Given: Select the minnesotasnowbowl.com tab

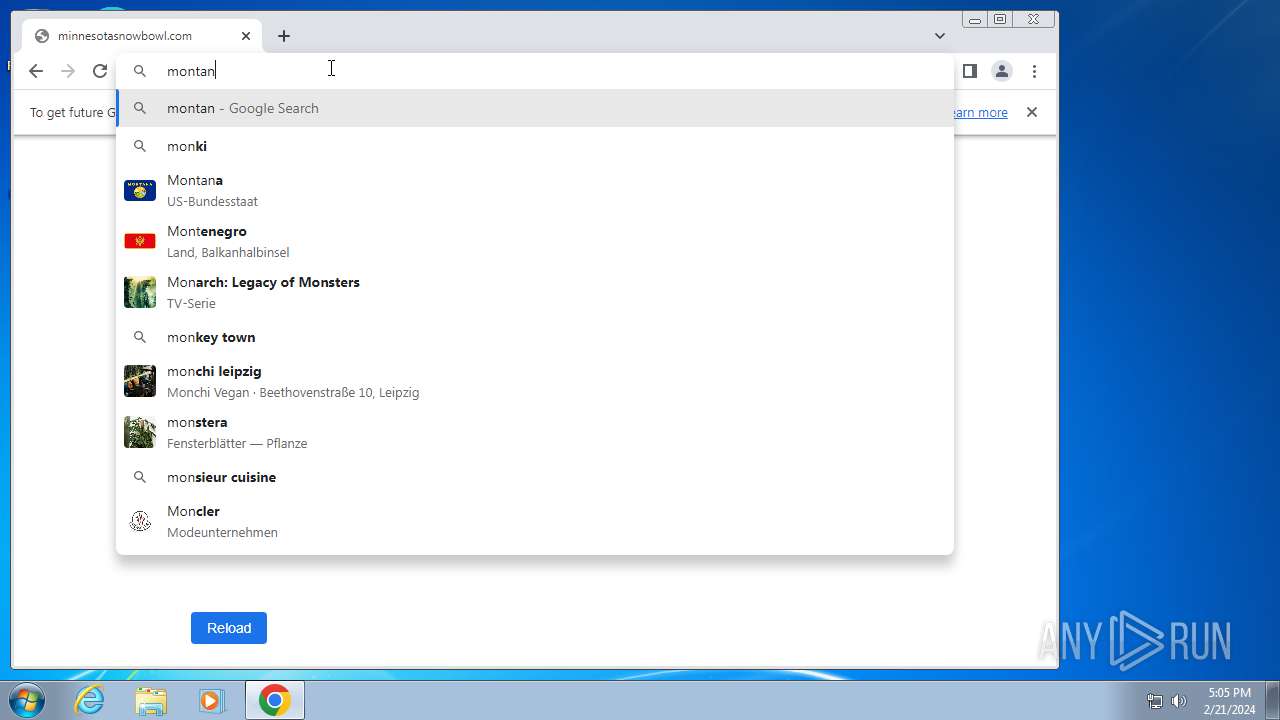Looking at the screenshot, I should [x=142, y=36].
